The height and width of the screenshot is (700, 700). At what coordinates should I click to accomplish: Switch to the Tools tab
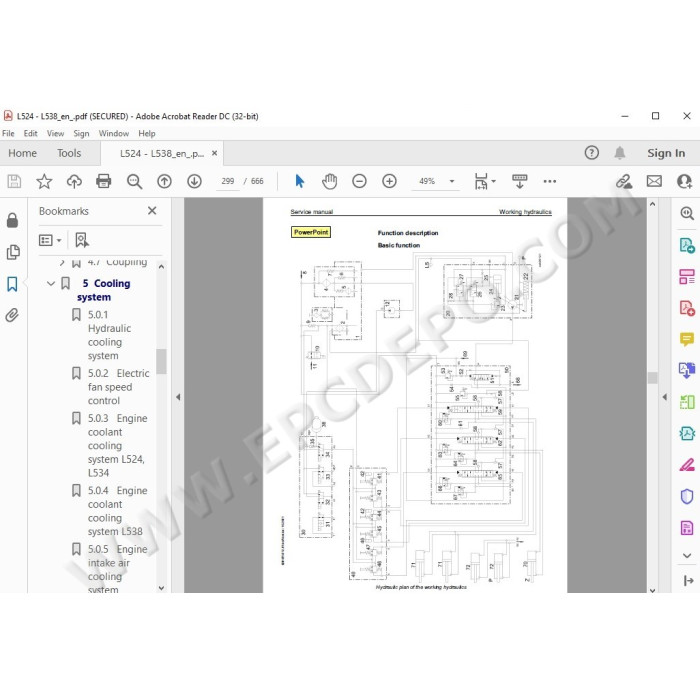coord(69,153)
